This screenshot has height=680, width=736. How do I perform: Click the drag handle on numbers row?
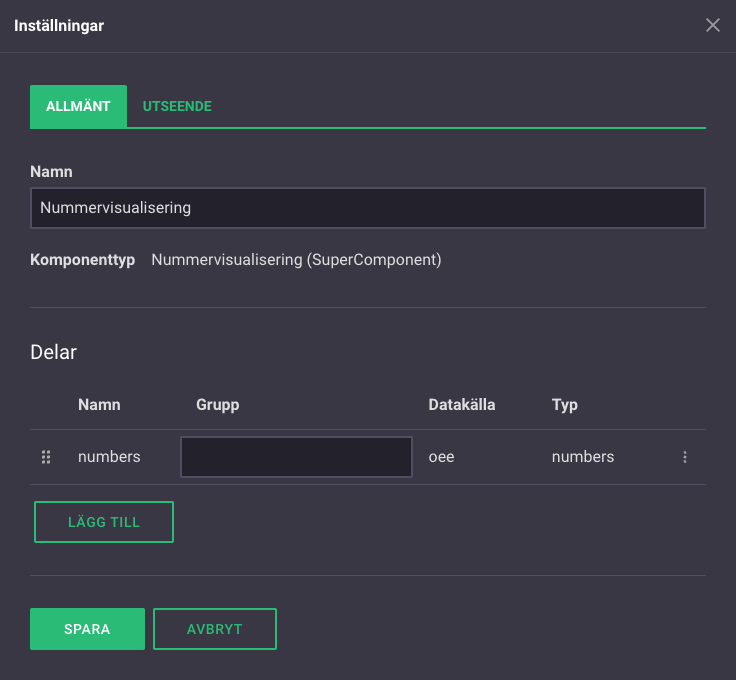pos(46,457)
